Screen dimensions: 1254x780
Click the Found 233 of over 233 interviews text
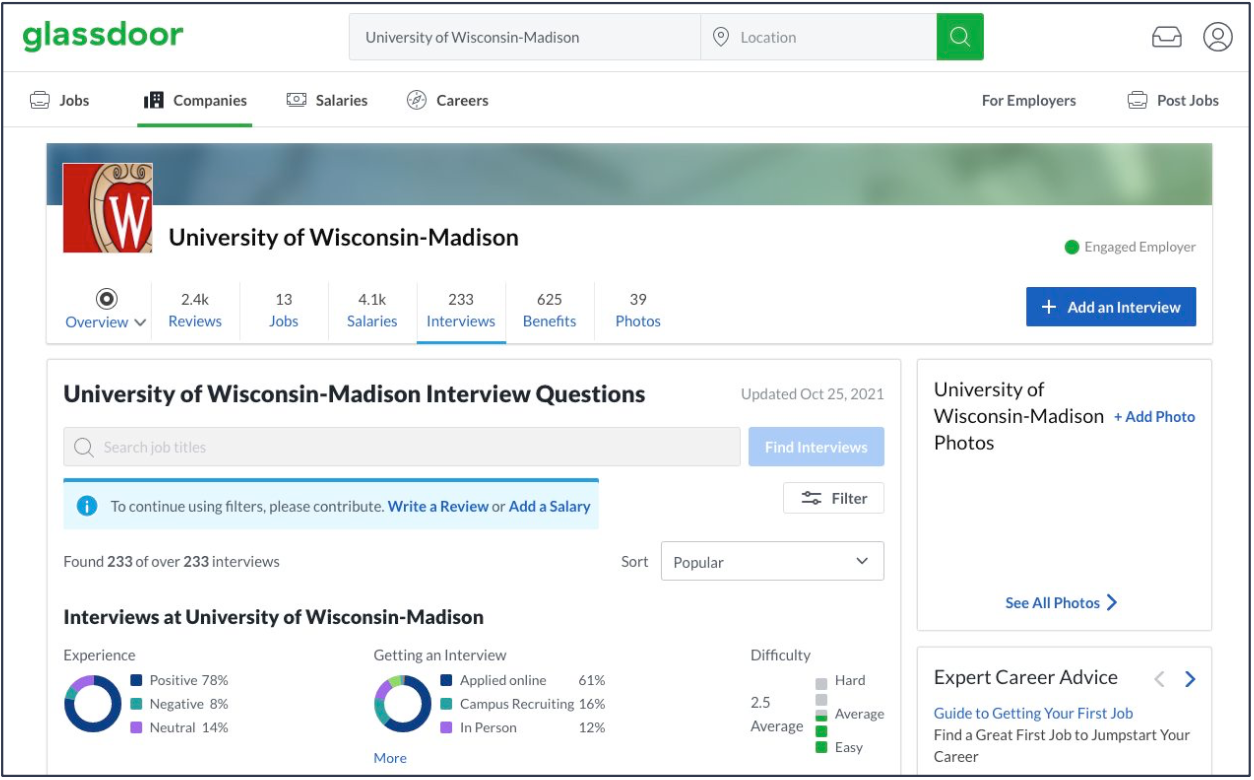tap(171, 561)
